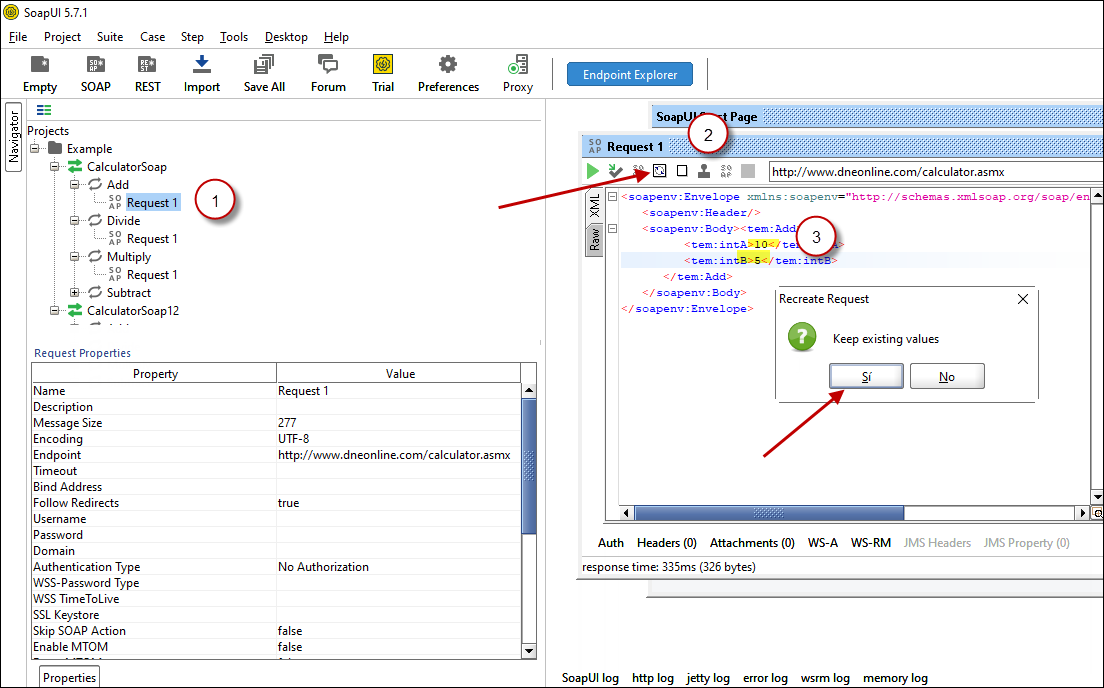Collapse the Multiply operation node
This screenshot has width=1104, height=688.
click(75, 256)
